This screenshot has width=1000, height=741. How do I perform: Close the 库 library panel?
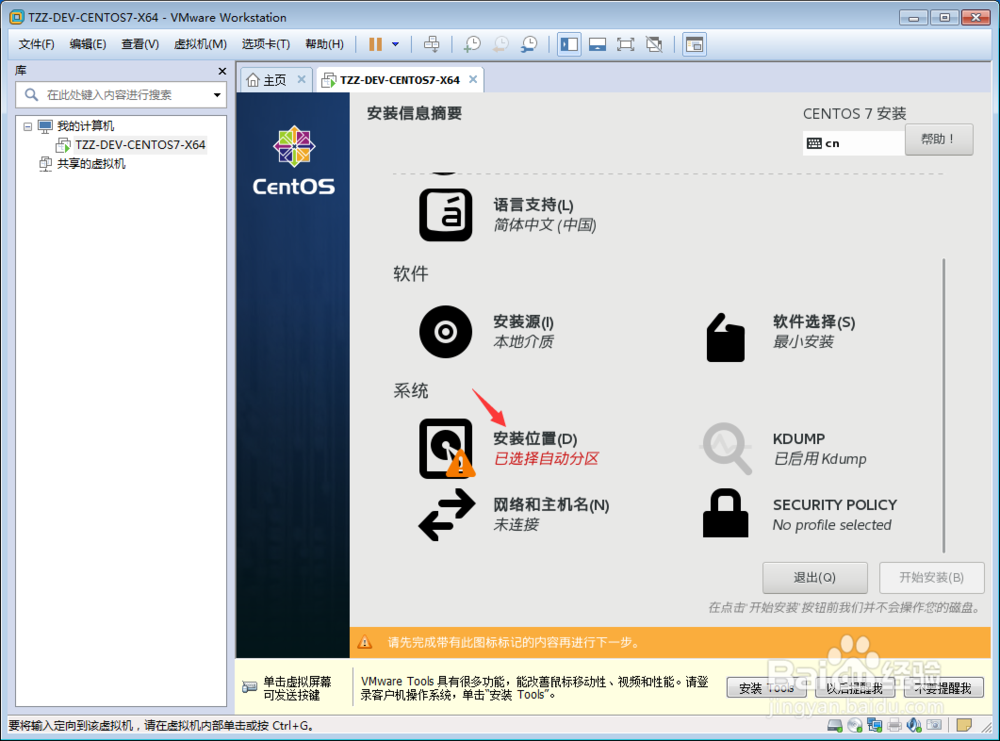coord(222,71)
